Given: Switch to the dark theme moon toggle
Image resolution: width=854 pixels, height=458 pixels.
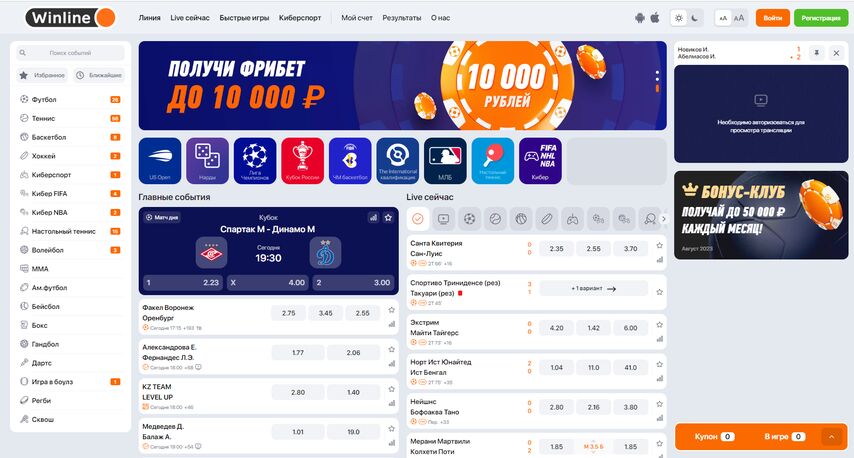Looking at the screenshot, I should tap(695, 18).
